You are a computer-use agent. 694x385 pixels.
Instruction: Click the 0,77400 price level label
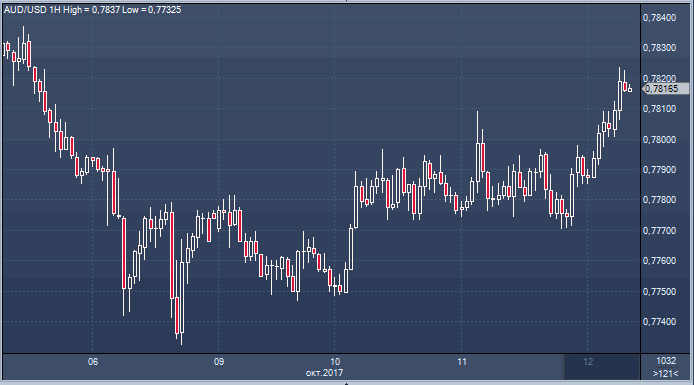(659, 322)
